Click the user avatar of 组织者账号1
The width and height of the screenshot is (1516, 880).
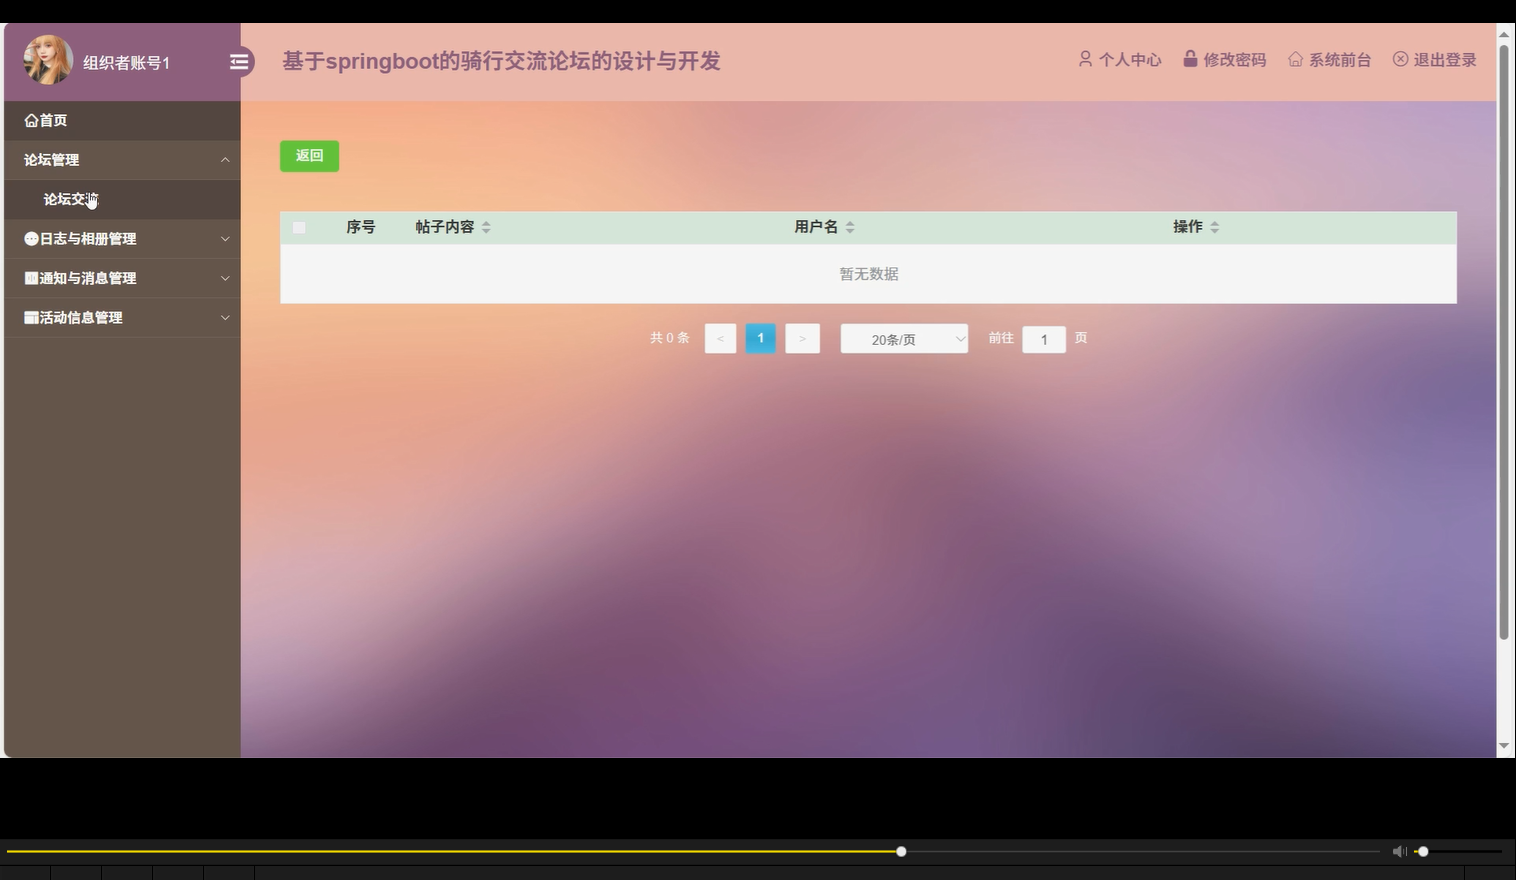[x=48, y=61]
